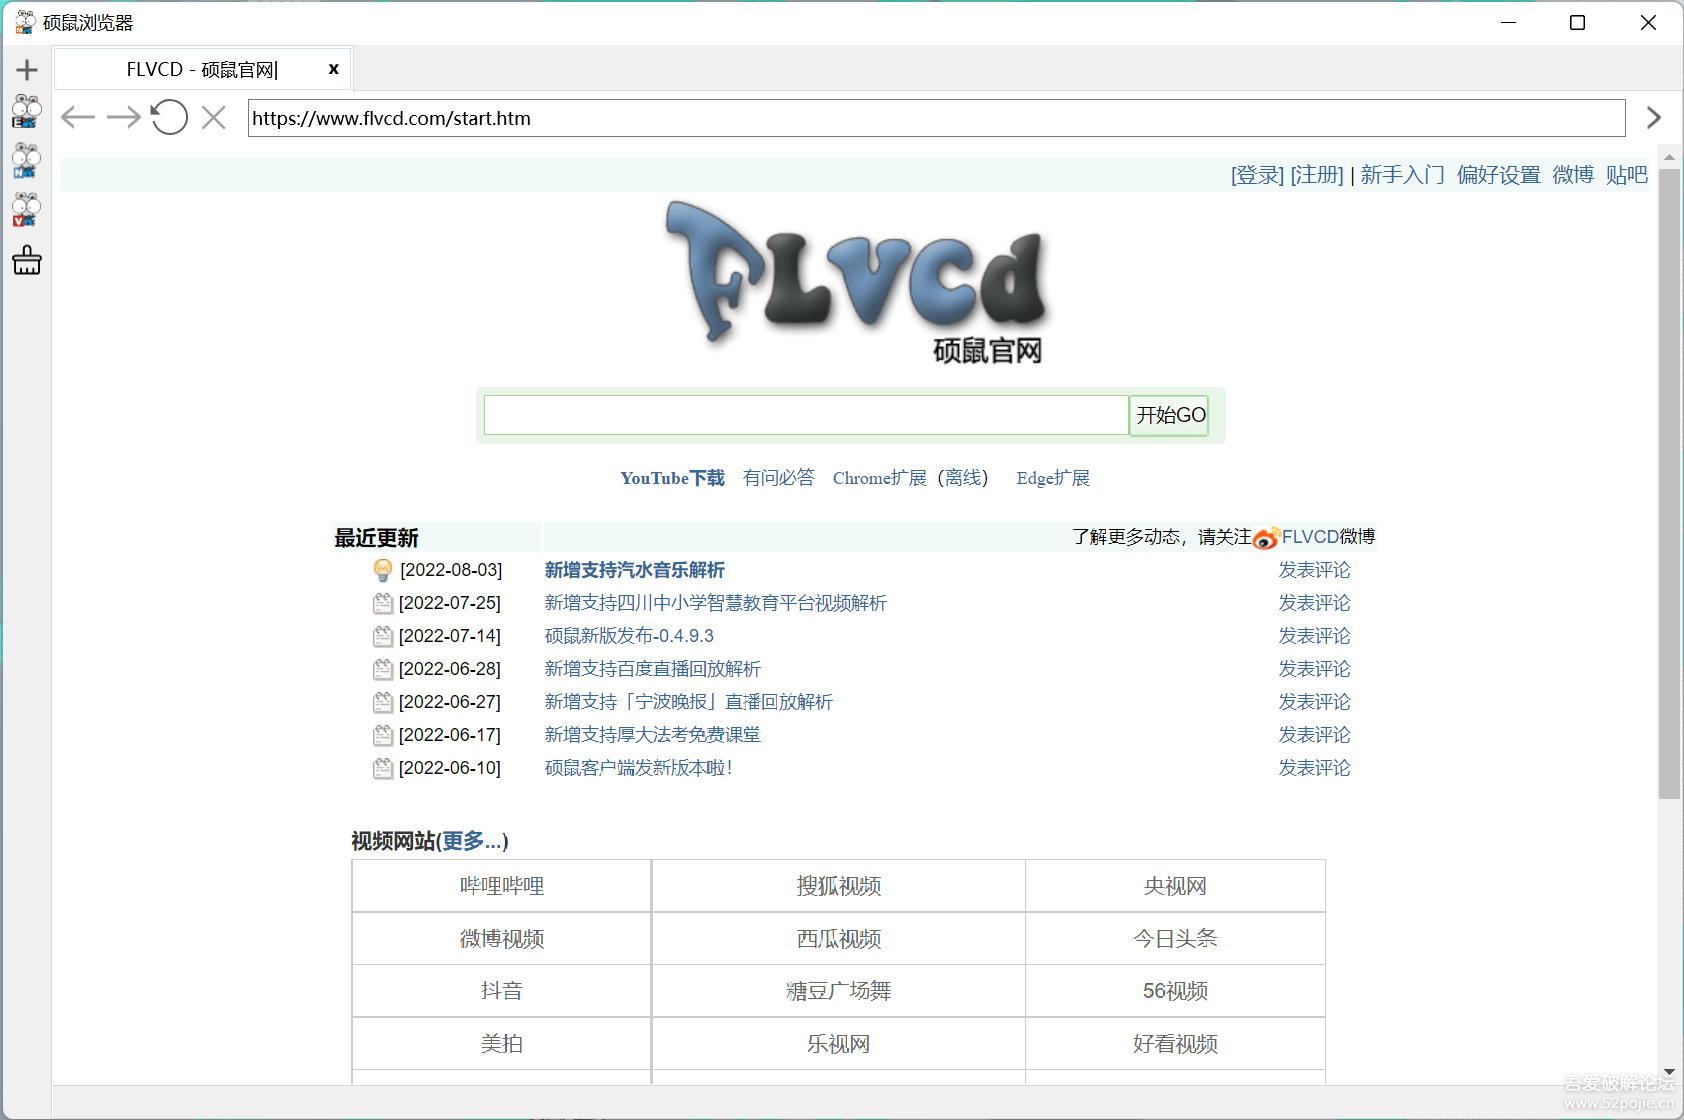
Task: Click the note icon next to 2022-06-27
Action: coord(383,702)
